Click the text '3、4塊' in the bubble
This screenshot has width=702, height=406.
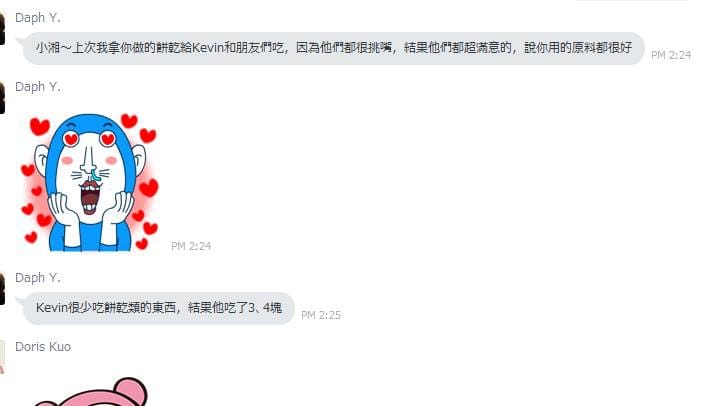pos(265,308)
